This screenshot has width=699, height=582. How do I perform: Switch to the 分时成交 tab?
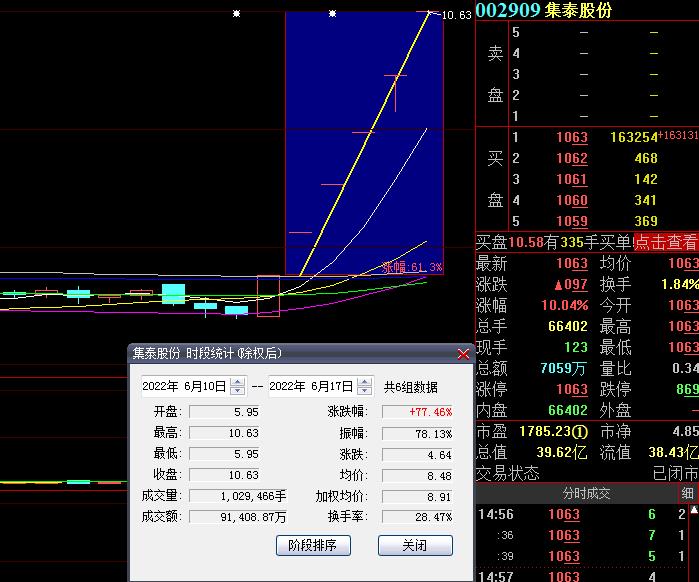coord(586,493)
